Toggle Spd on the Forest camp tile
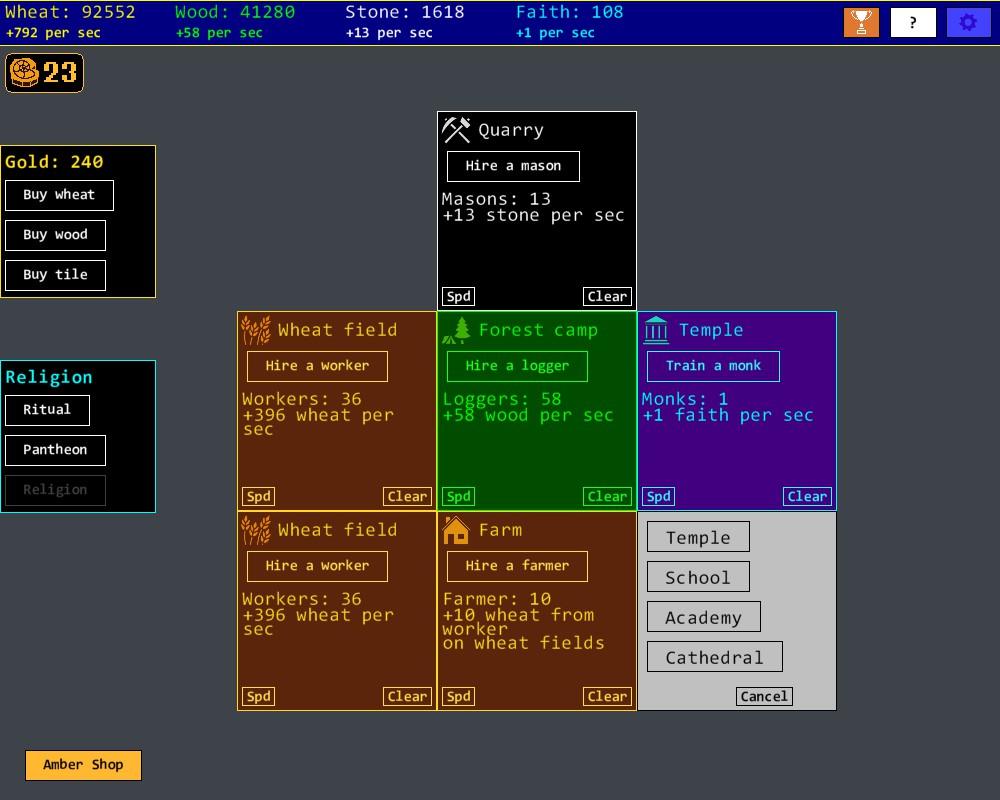This screenshot has width=1000, height=800. coord(458,496)
